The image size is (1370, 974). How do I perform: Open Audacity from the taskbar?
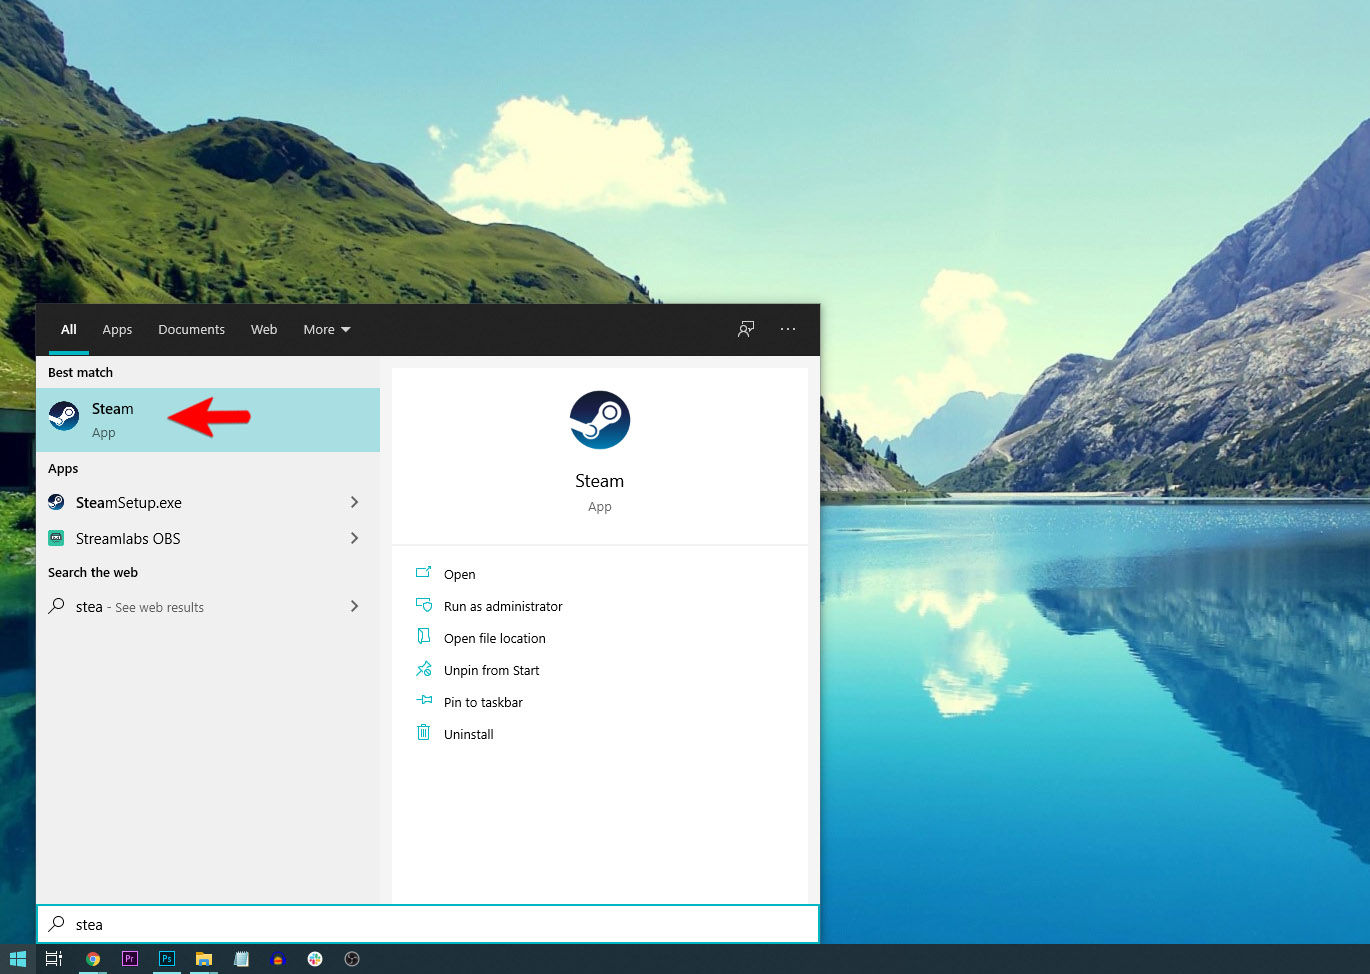coord(278,959)
